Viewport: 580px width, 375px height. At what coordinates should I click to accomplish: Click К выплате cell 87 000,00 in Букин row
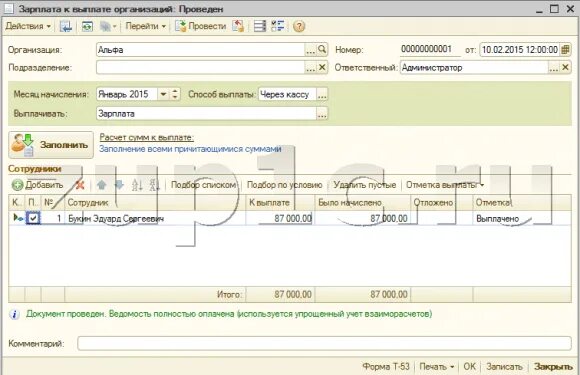pos(280,218)
